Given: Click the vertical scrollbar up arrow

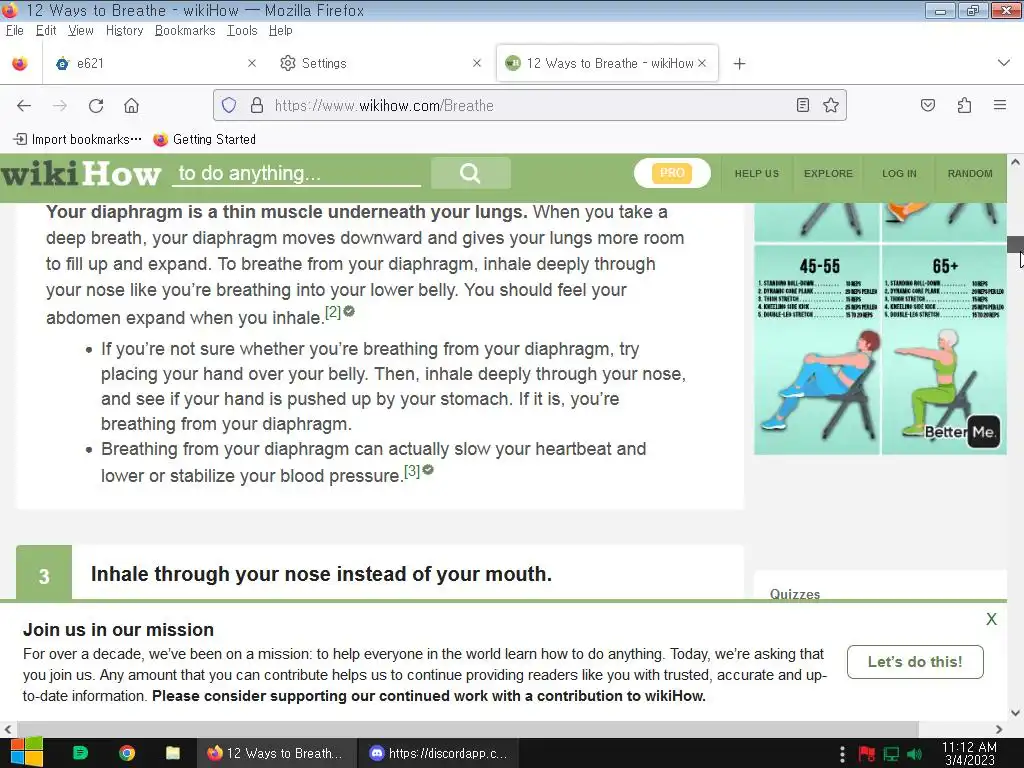Looking at the screenshot, I should (1016, 161).
